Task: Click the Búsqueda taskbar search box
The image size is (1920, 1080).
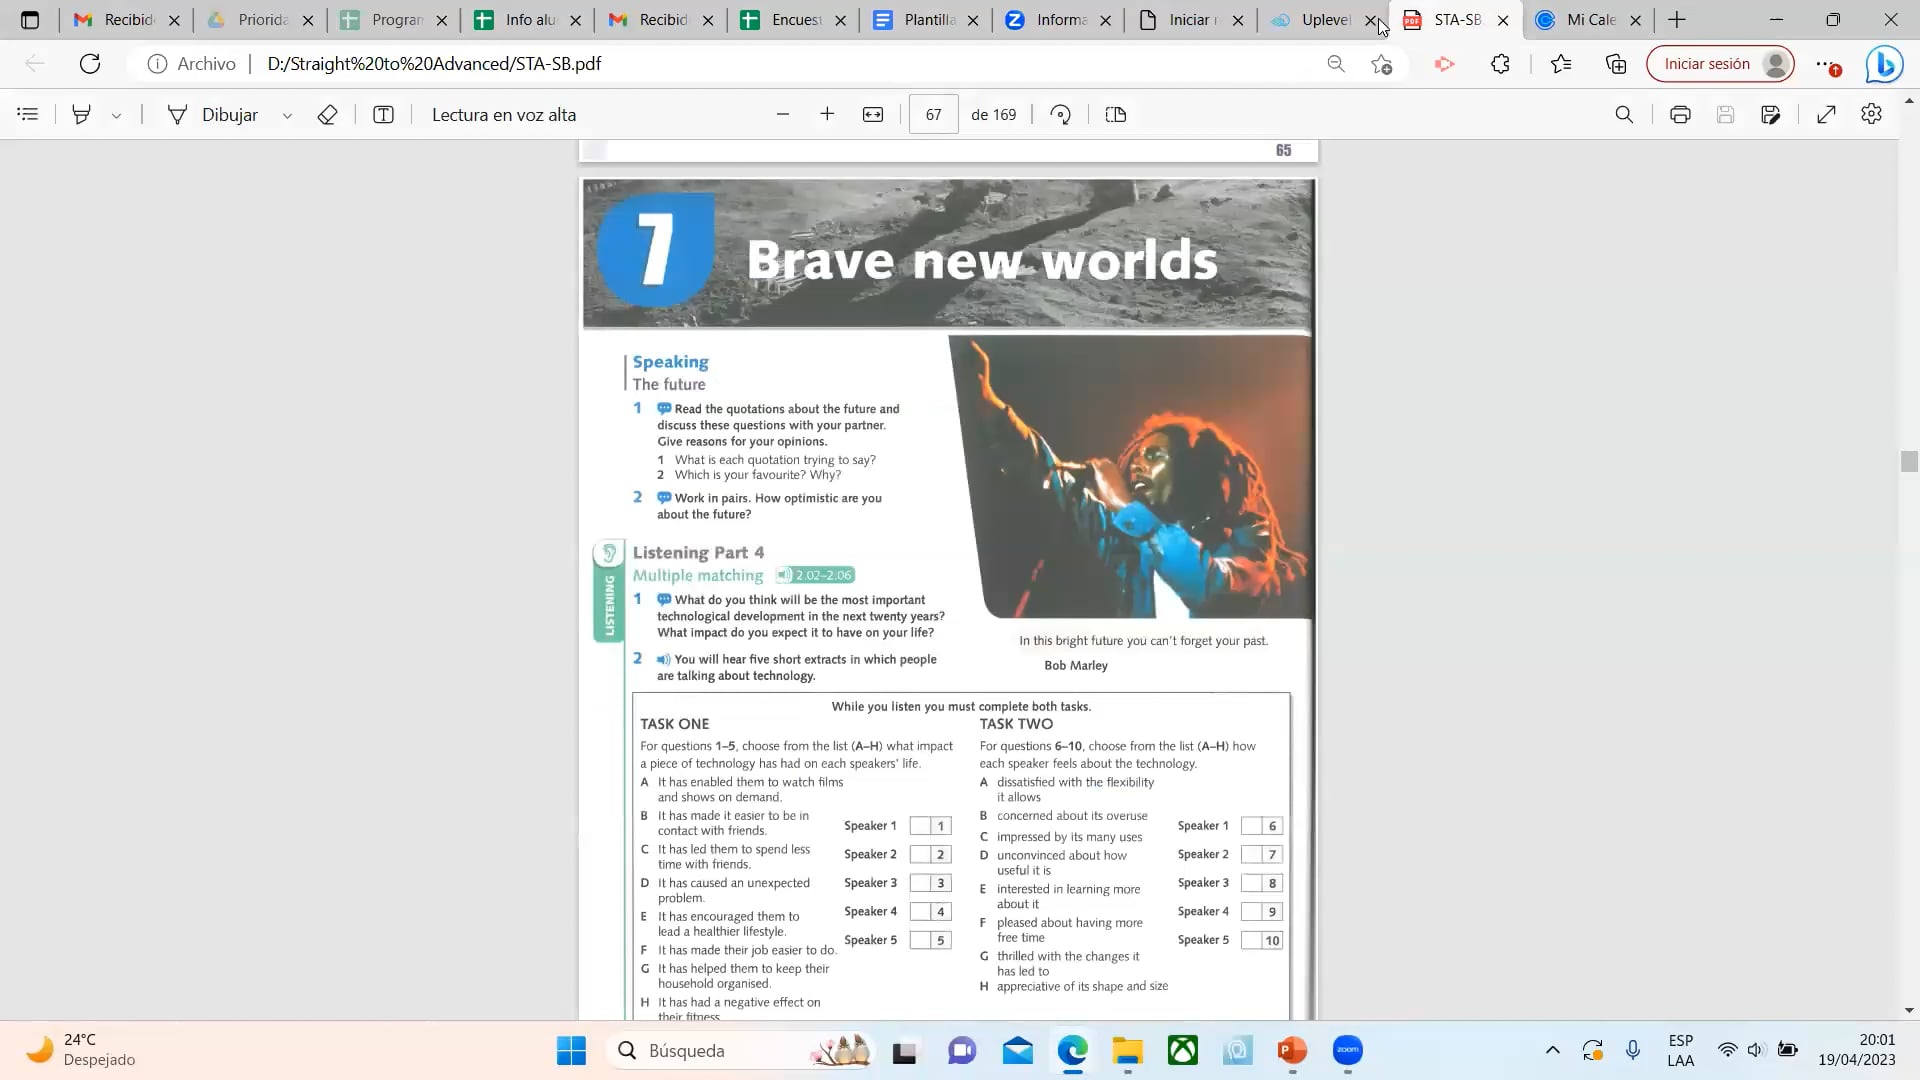Action: tap(741, 1051)
